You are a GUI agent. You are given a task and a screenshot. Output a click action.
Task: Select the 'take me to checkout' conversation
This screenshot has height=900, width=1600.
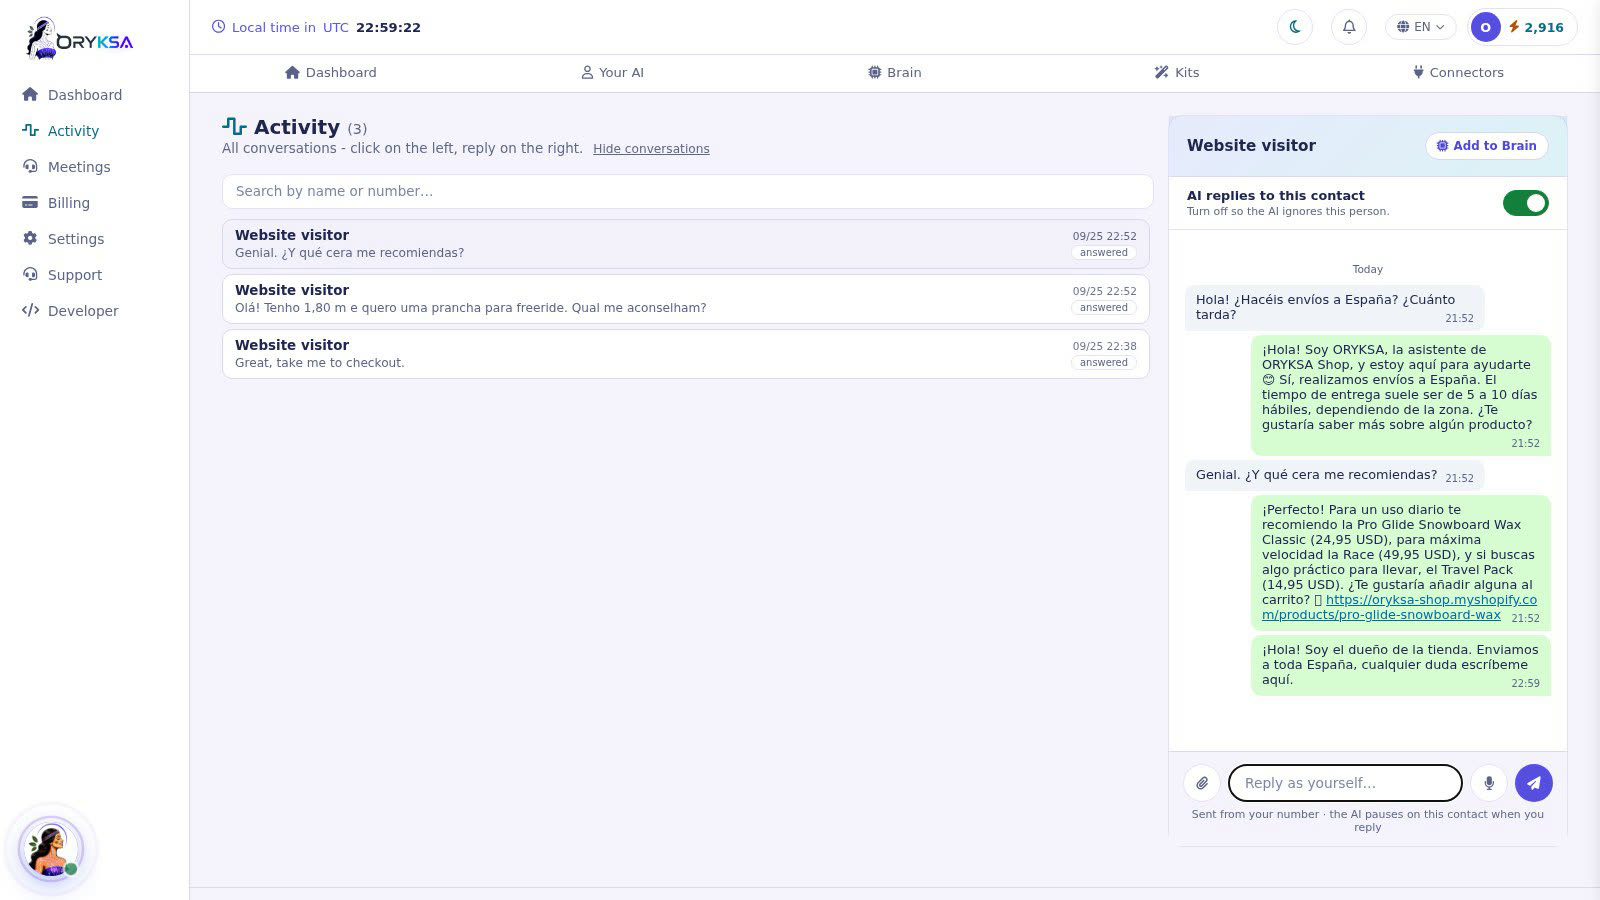pos(686,354)
